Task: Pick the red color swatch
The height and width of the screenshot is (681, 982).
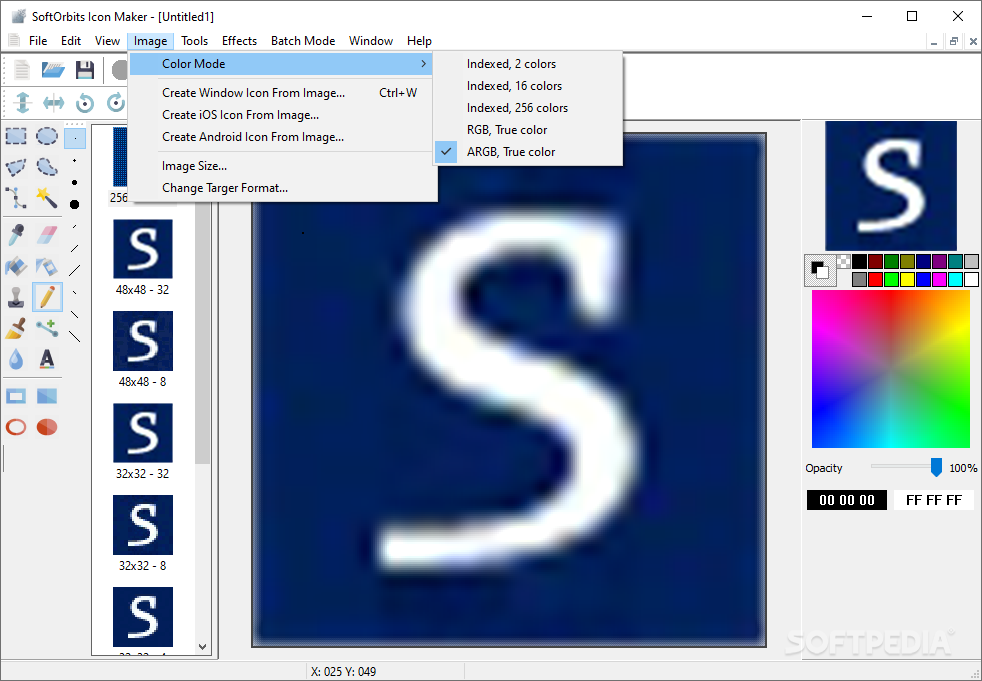Action: [876, 279]
